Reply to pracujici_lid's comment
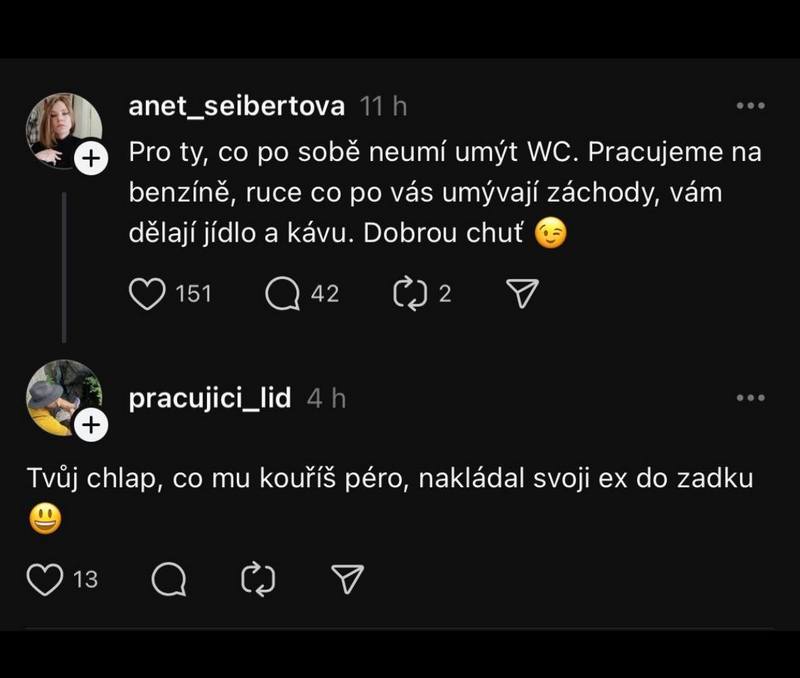800x678 pixels. click(168, 578)
